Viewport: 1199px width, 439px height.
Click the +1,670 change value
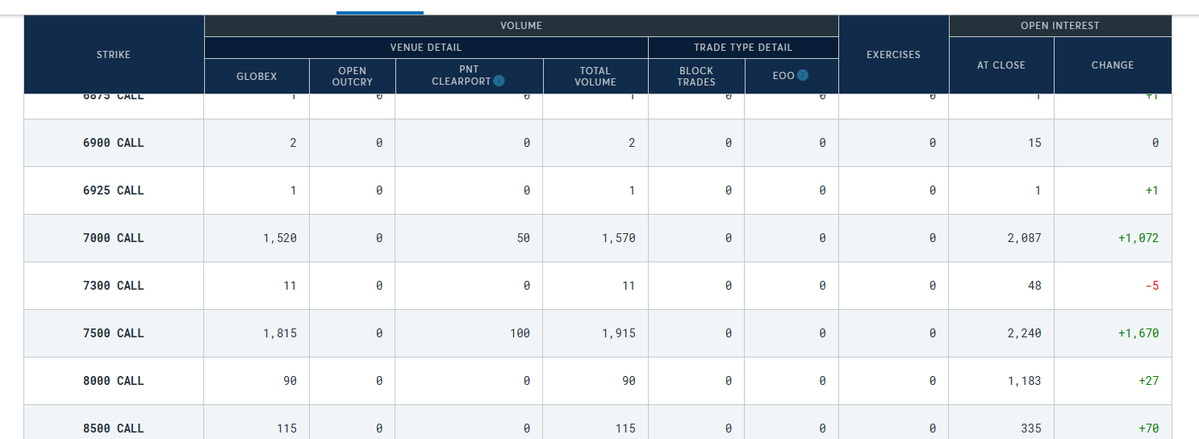(1138, 333)
